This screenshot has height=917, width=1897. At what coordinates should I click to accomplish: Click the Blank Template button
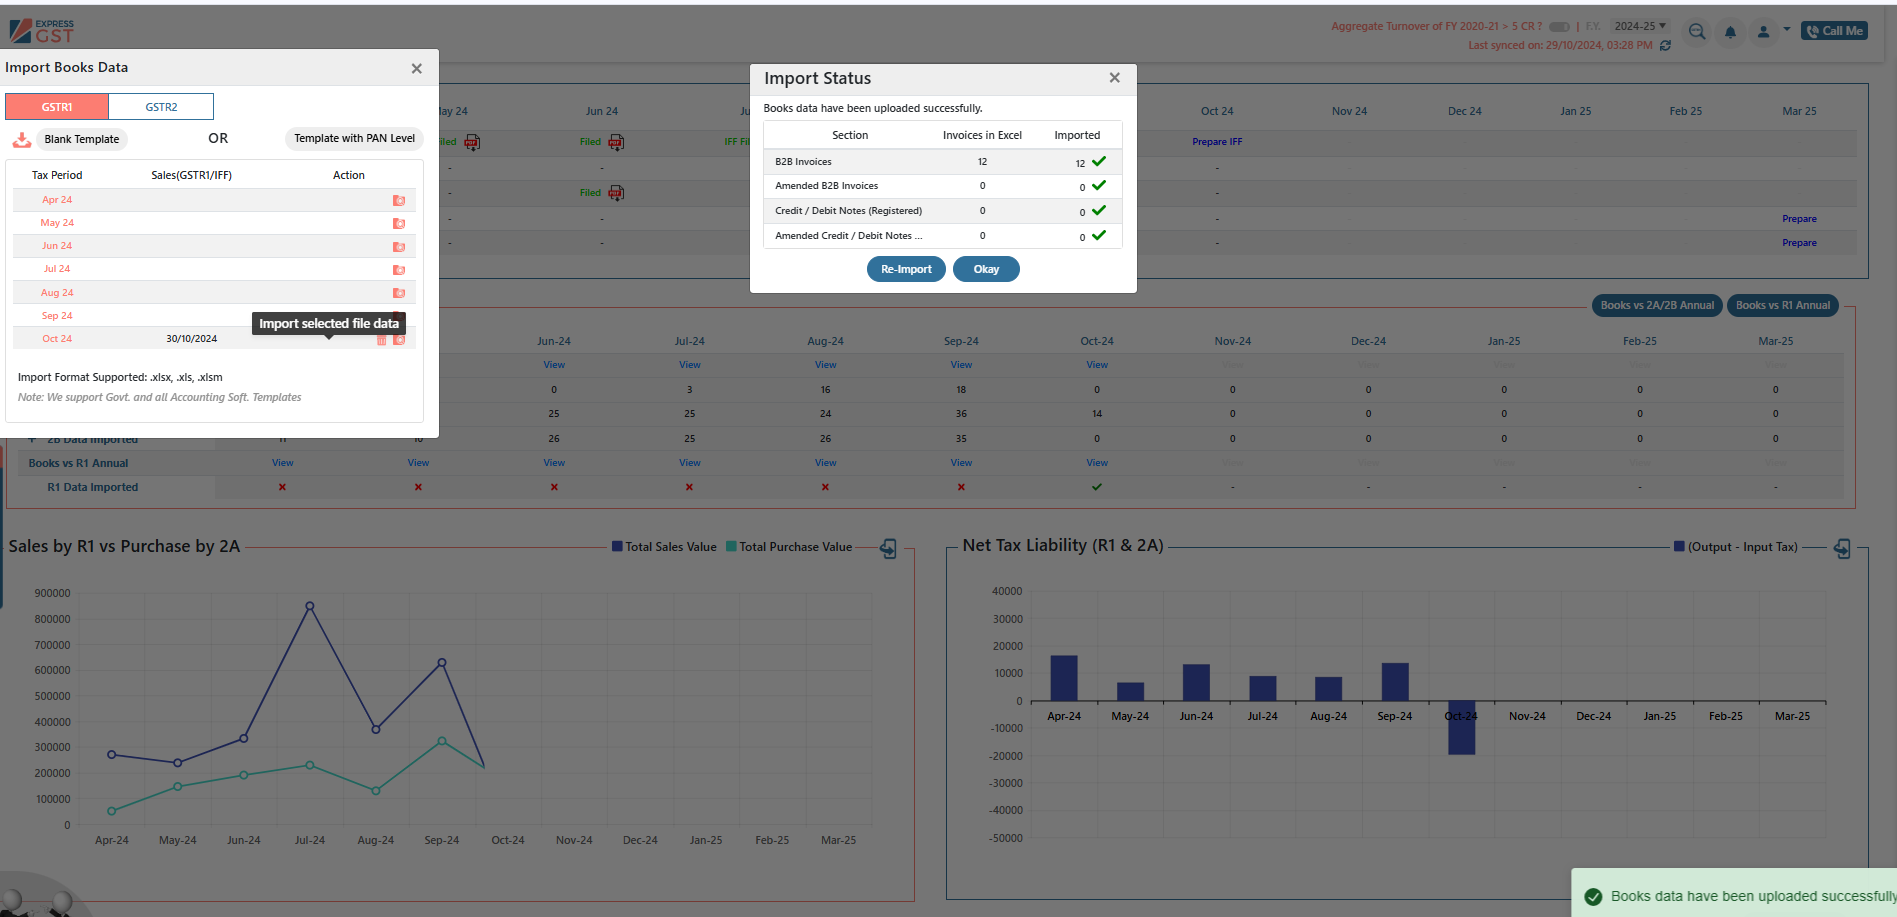click(82, 139)
